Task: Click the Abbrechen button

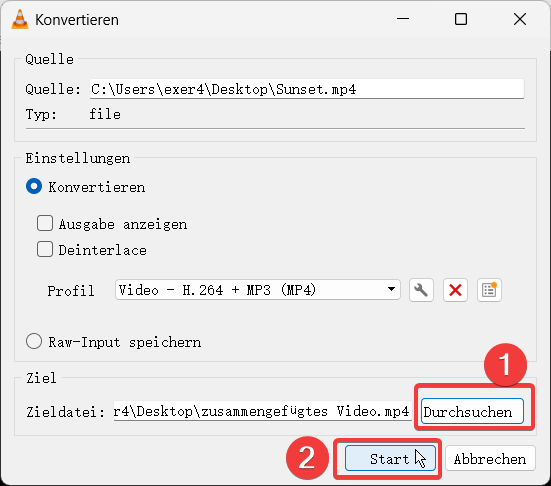Action: point(490,458)
